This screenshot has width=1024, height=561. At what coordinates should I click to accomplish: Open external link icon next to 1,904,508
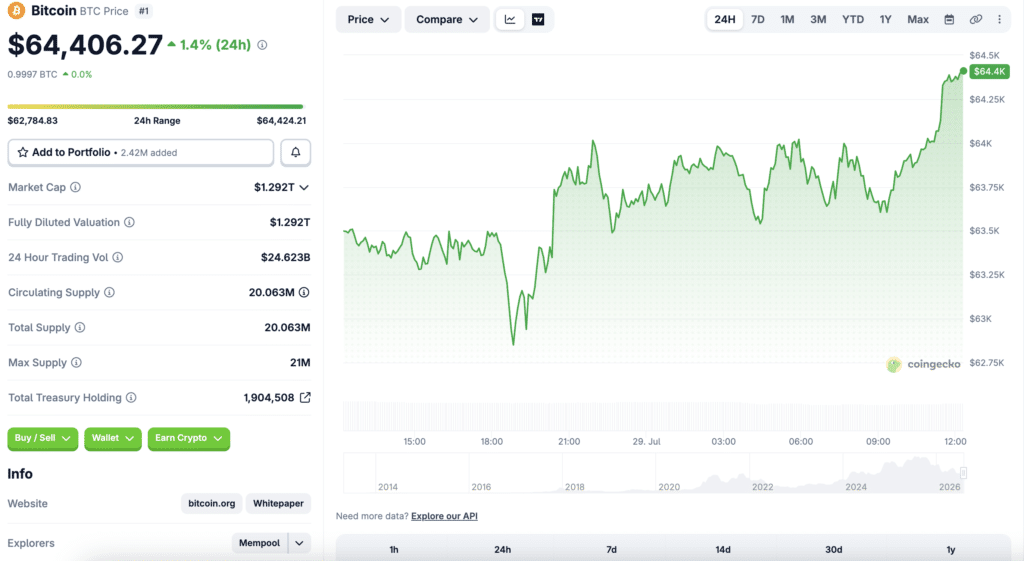coord(305,397)
